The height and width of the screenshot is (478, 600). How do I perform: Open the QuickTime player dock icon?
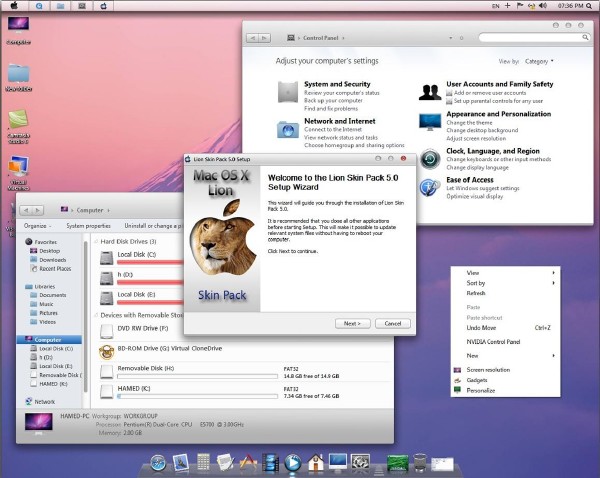point(292,462)
